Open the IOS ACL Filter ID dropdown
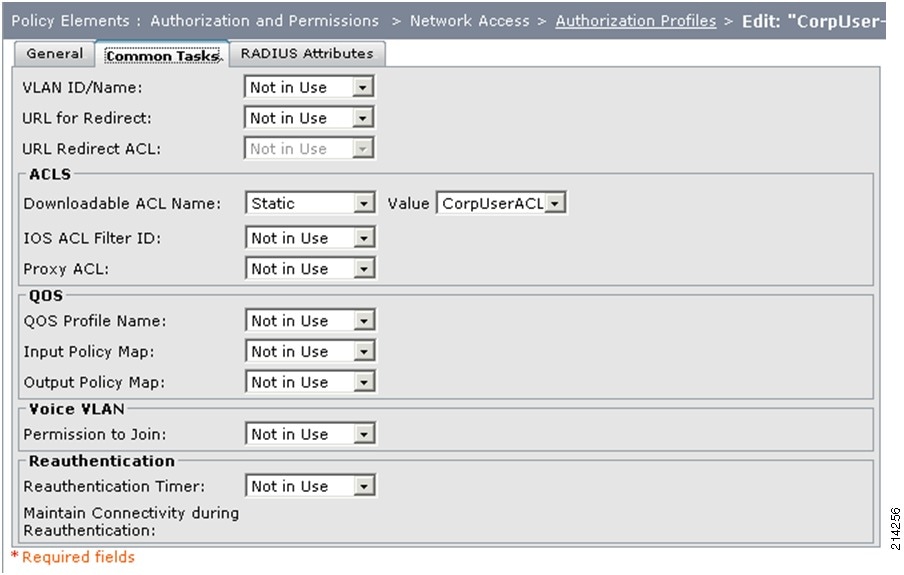Screen dimensions: 904x575 310,238
